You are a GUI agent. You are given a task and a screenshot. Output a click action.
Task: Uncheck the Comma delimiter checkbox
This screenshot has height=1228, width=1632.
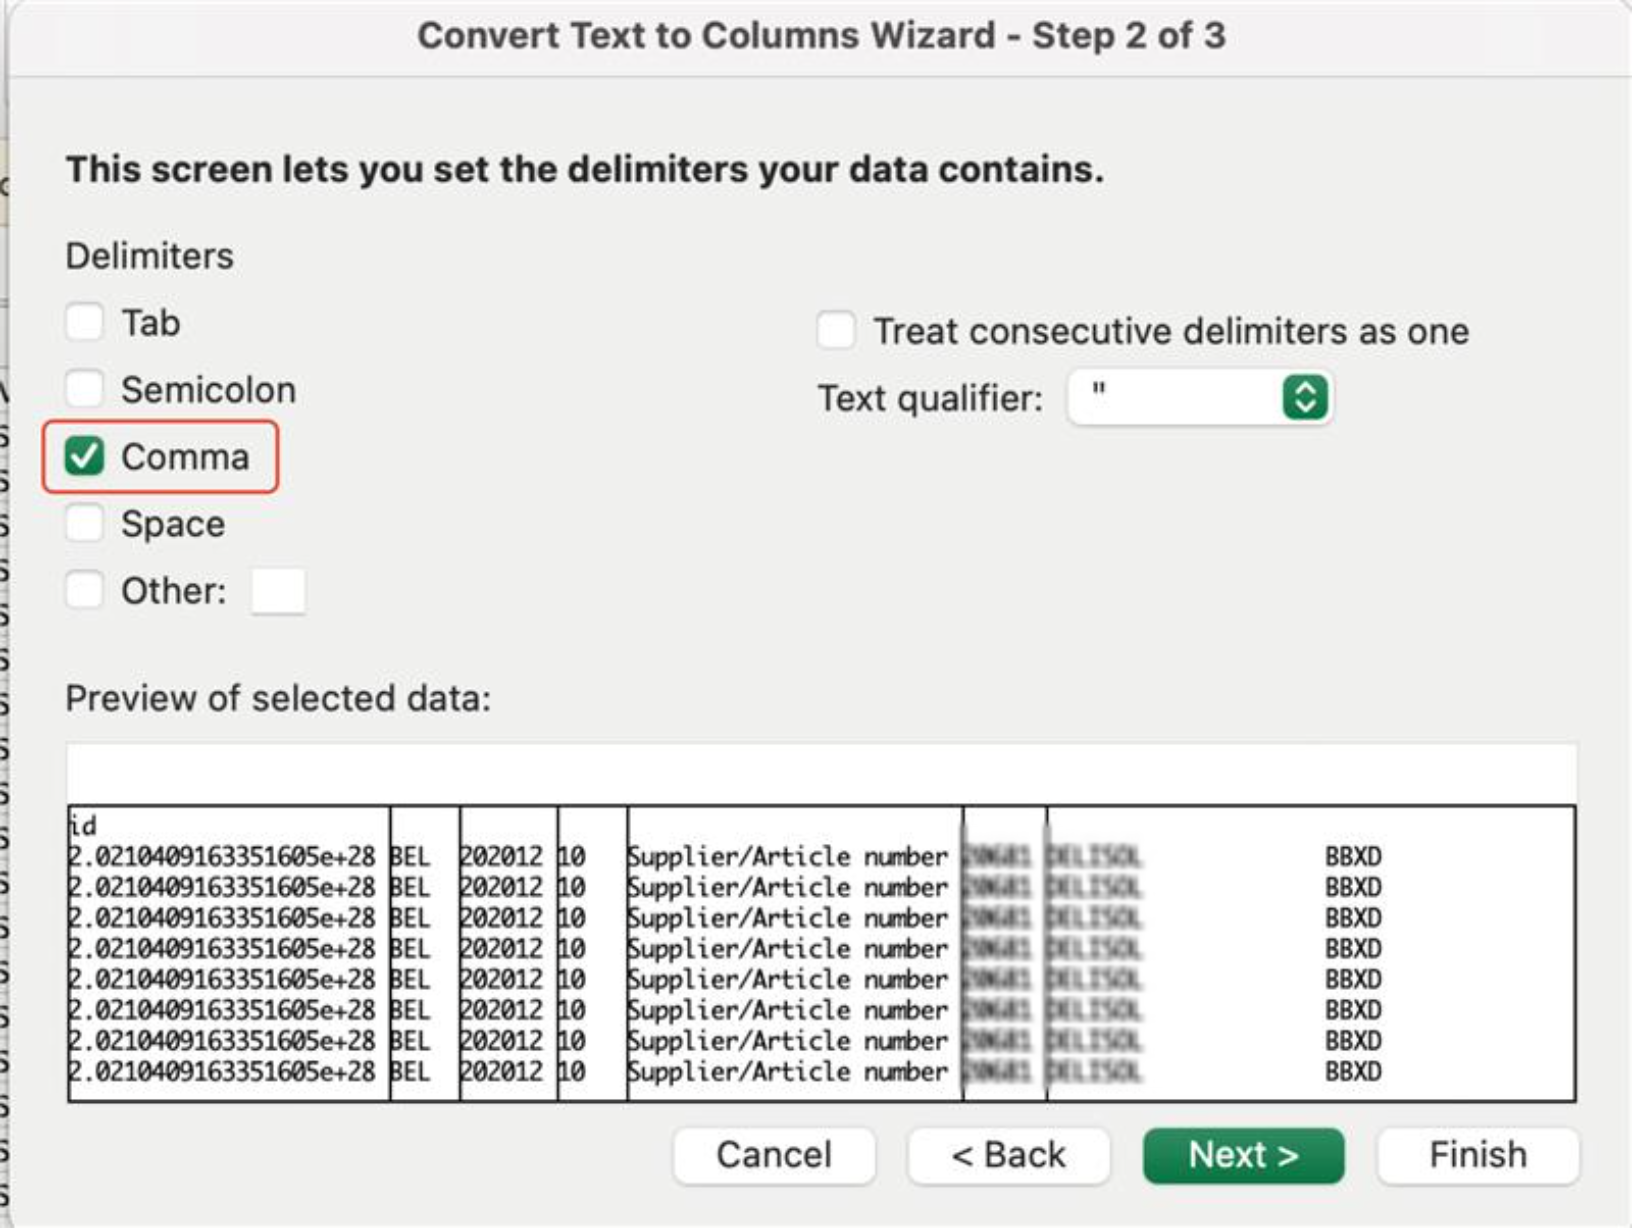pos(86,457)
